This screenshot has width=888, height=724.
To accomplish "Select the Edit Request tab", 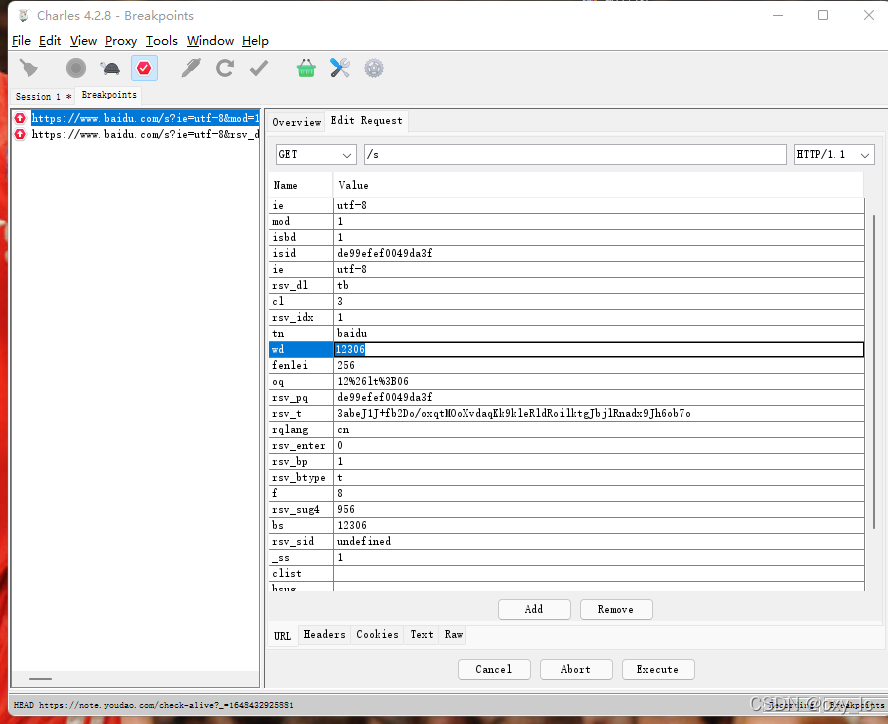I will tap(366, 121).
